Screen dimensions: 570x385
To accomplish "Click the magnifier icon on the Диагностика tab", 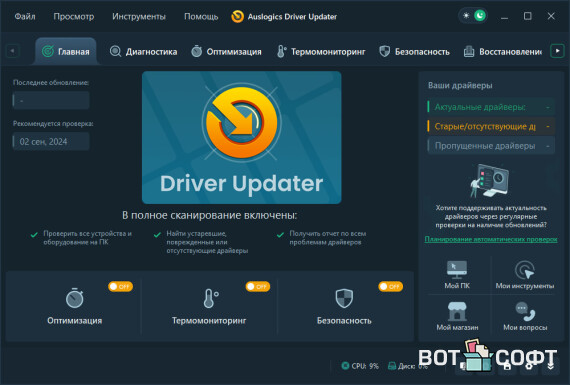I will point(115,52).
